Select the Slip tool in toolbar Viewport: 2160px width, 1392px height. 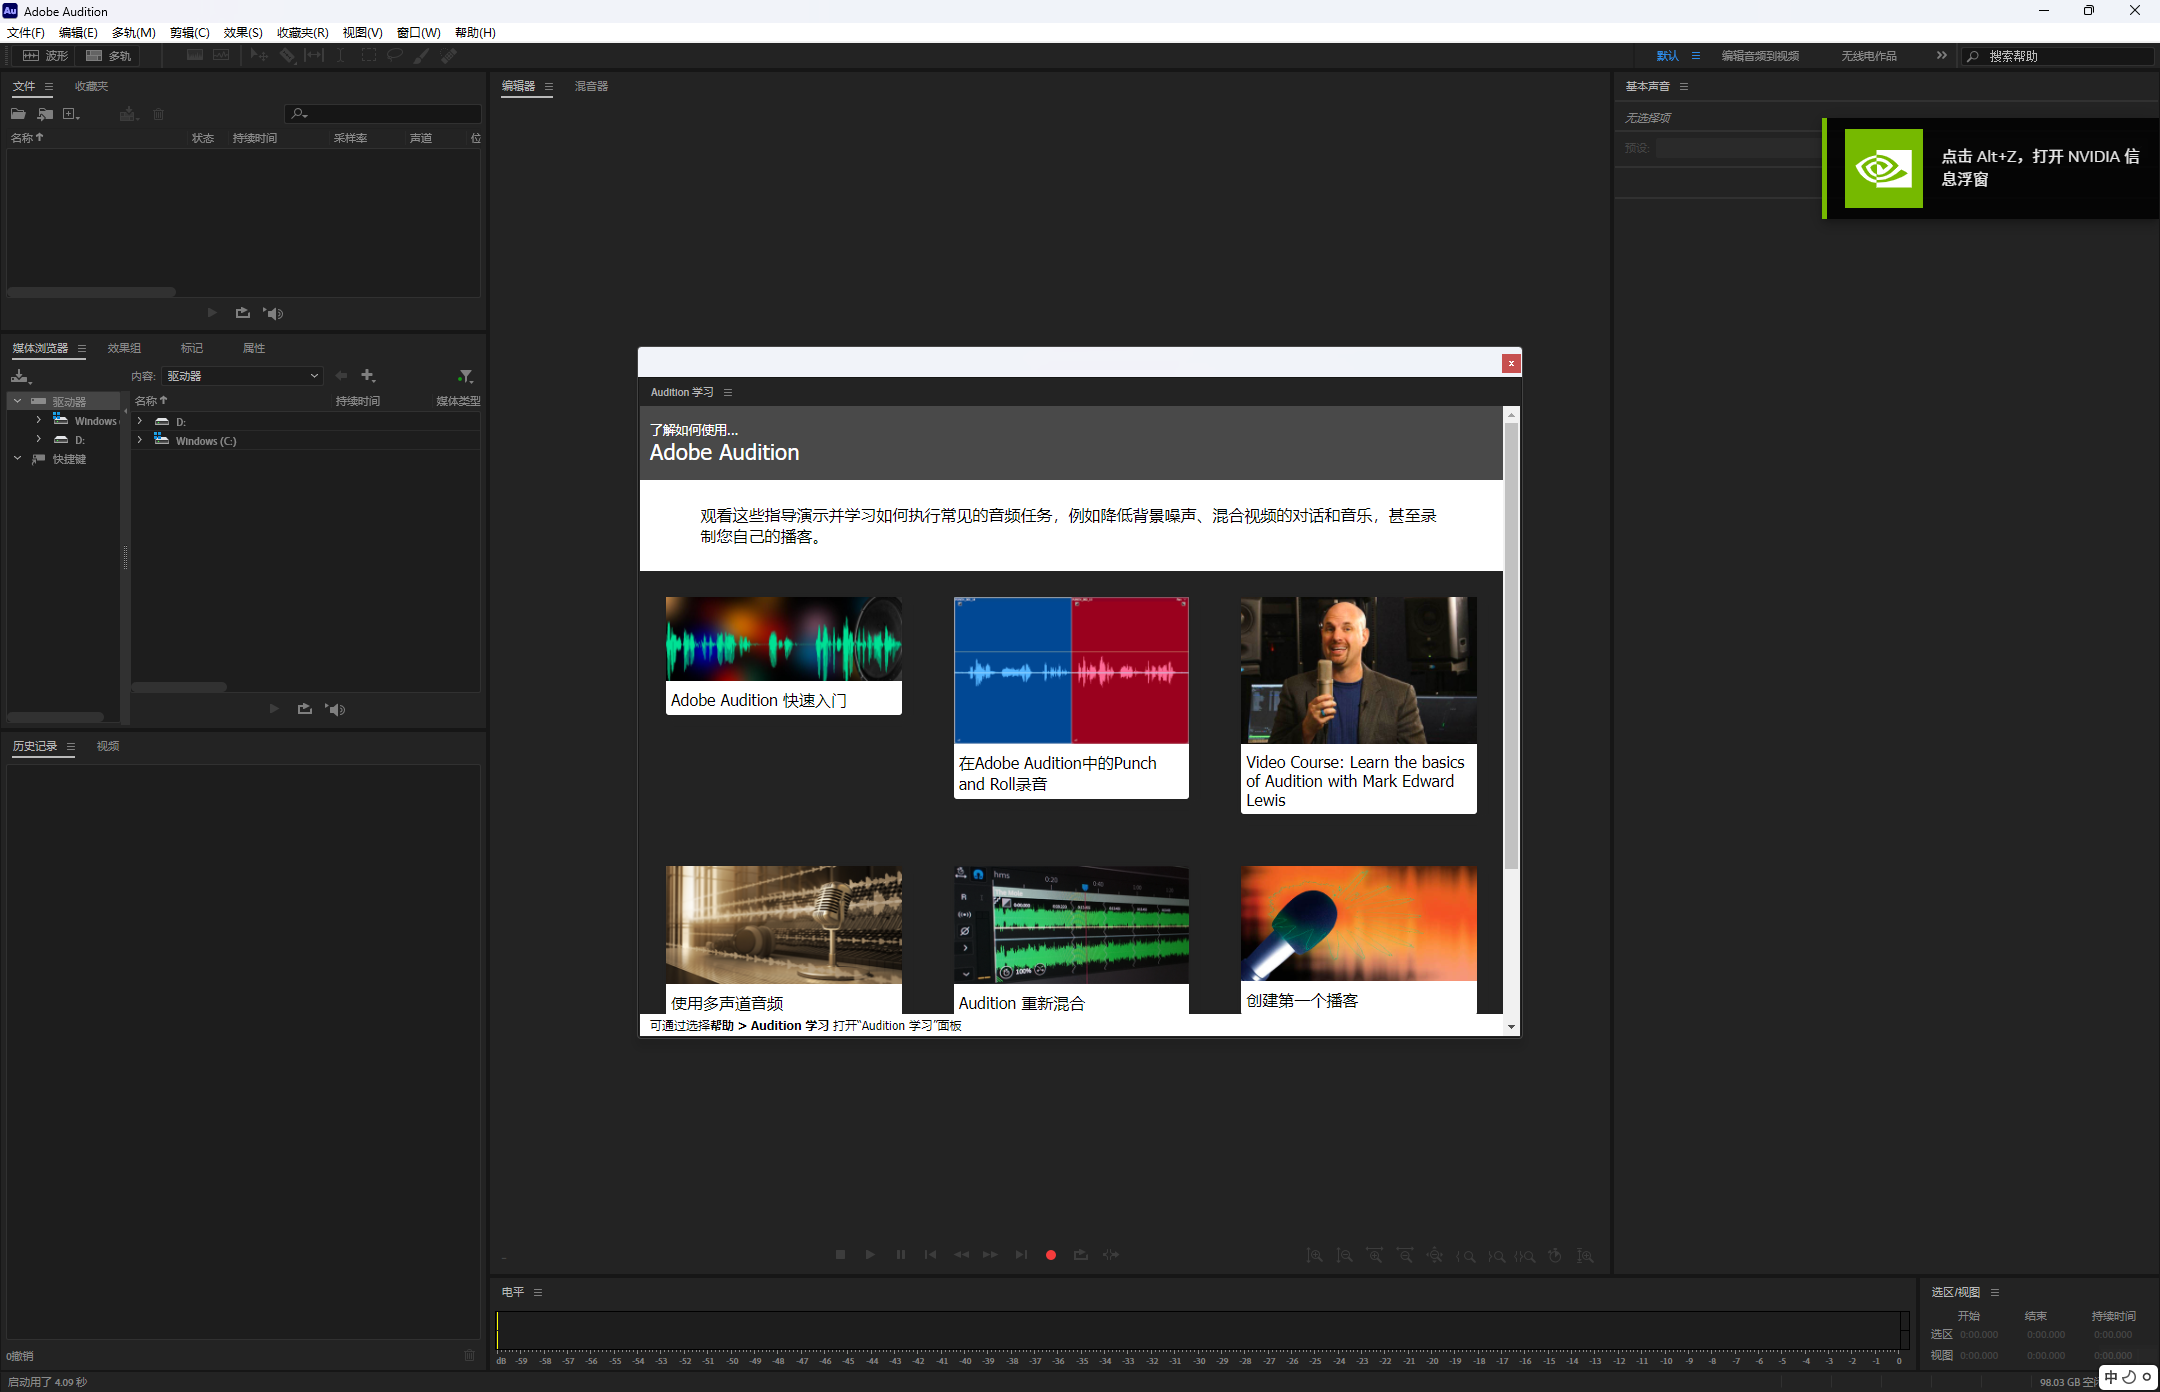(x=314, y=56)
